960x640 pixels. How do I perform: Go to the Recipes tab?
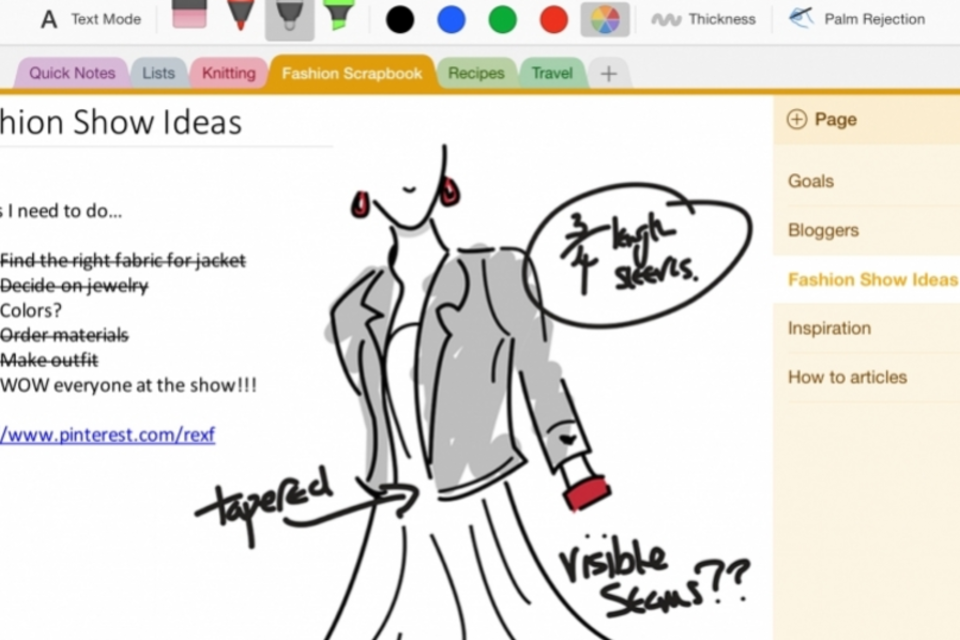point(476,73)
